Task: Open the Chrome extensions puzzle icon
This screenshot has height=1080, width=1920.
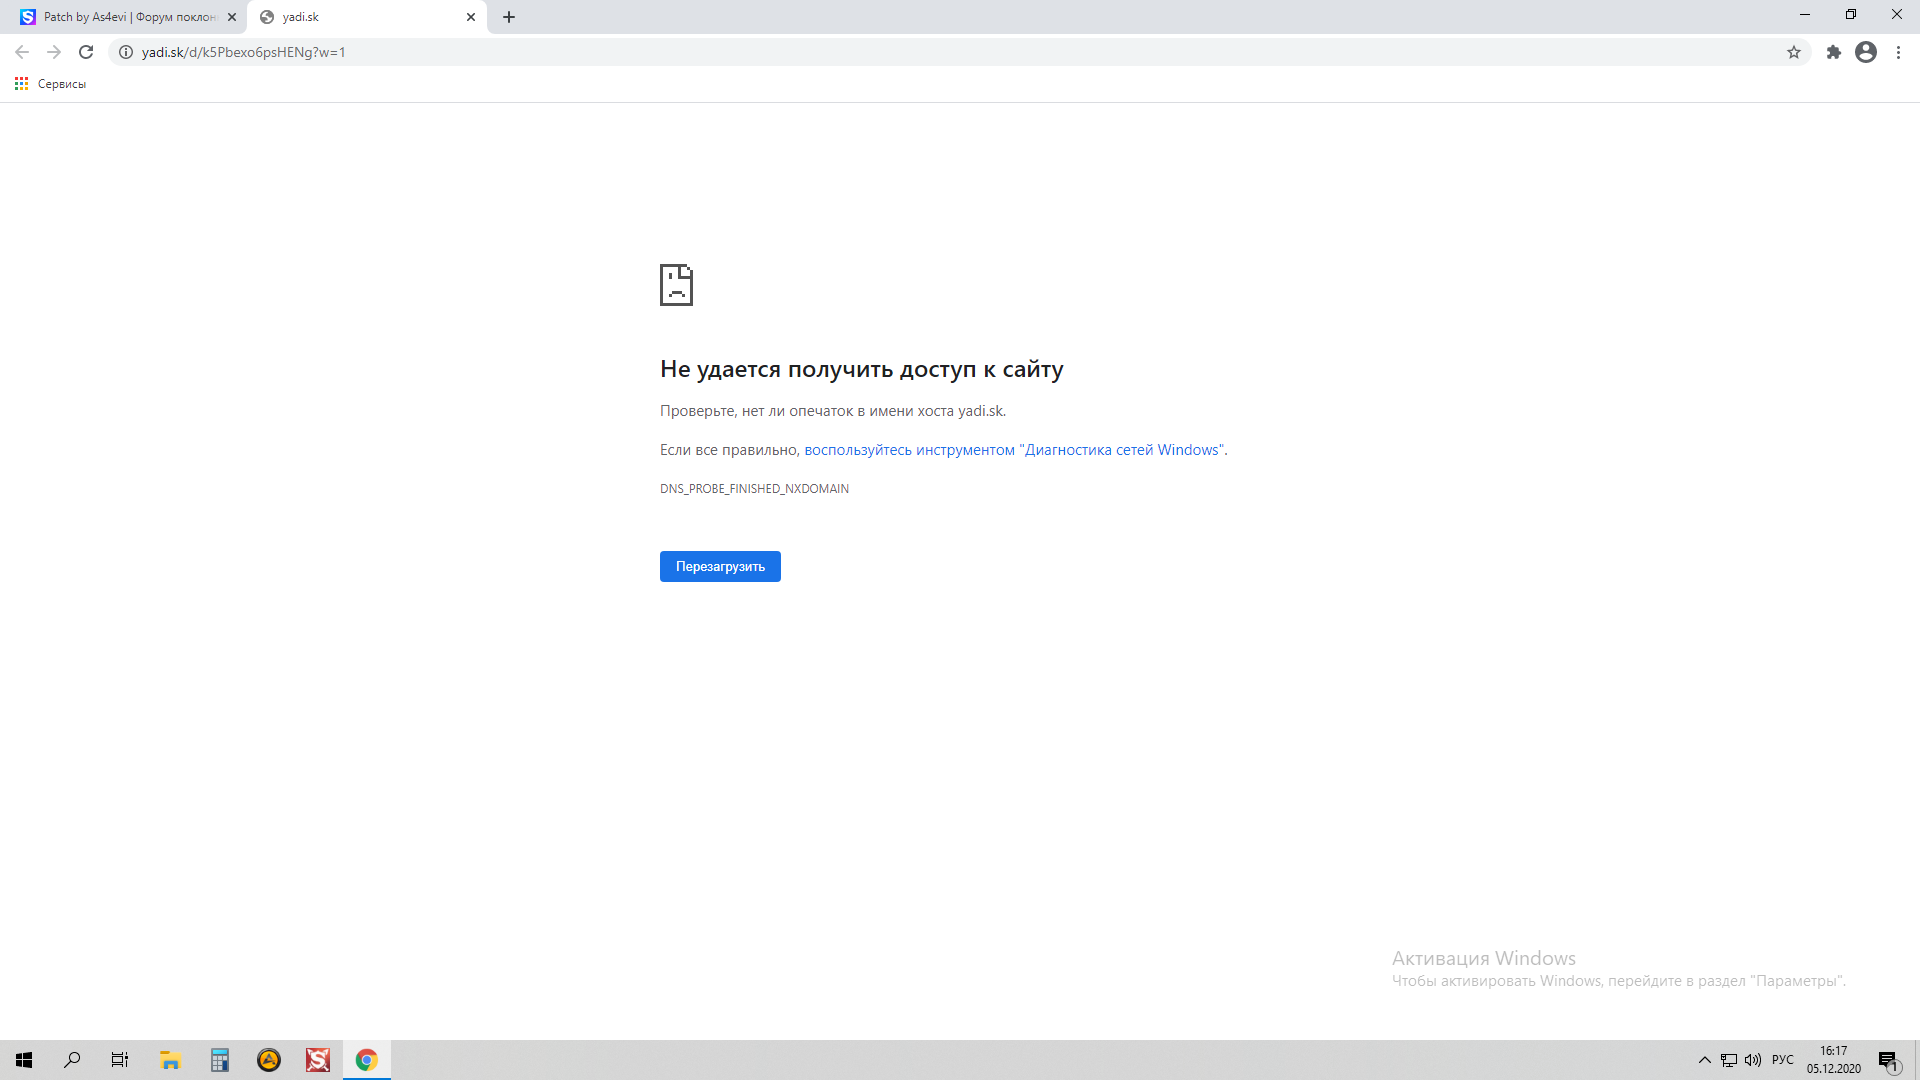Action: pyautogui.click(x=1833, y=52)
